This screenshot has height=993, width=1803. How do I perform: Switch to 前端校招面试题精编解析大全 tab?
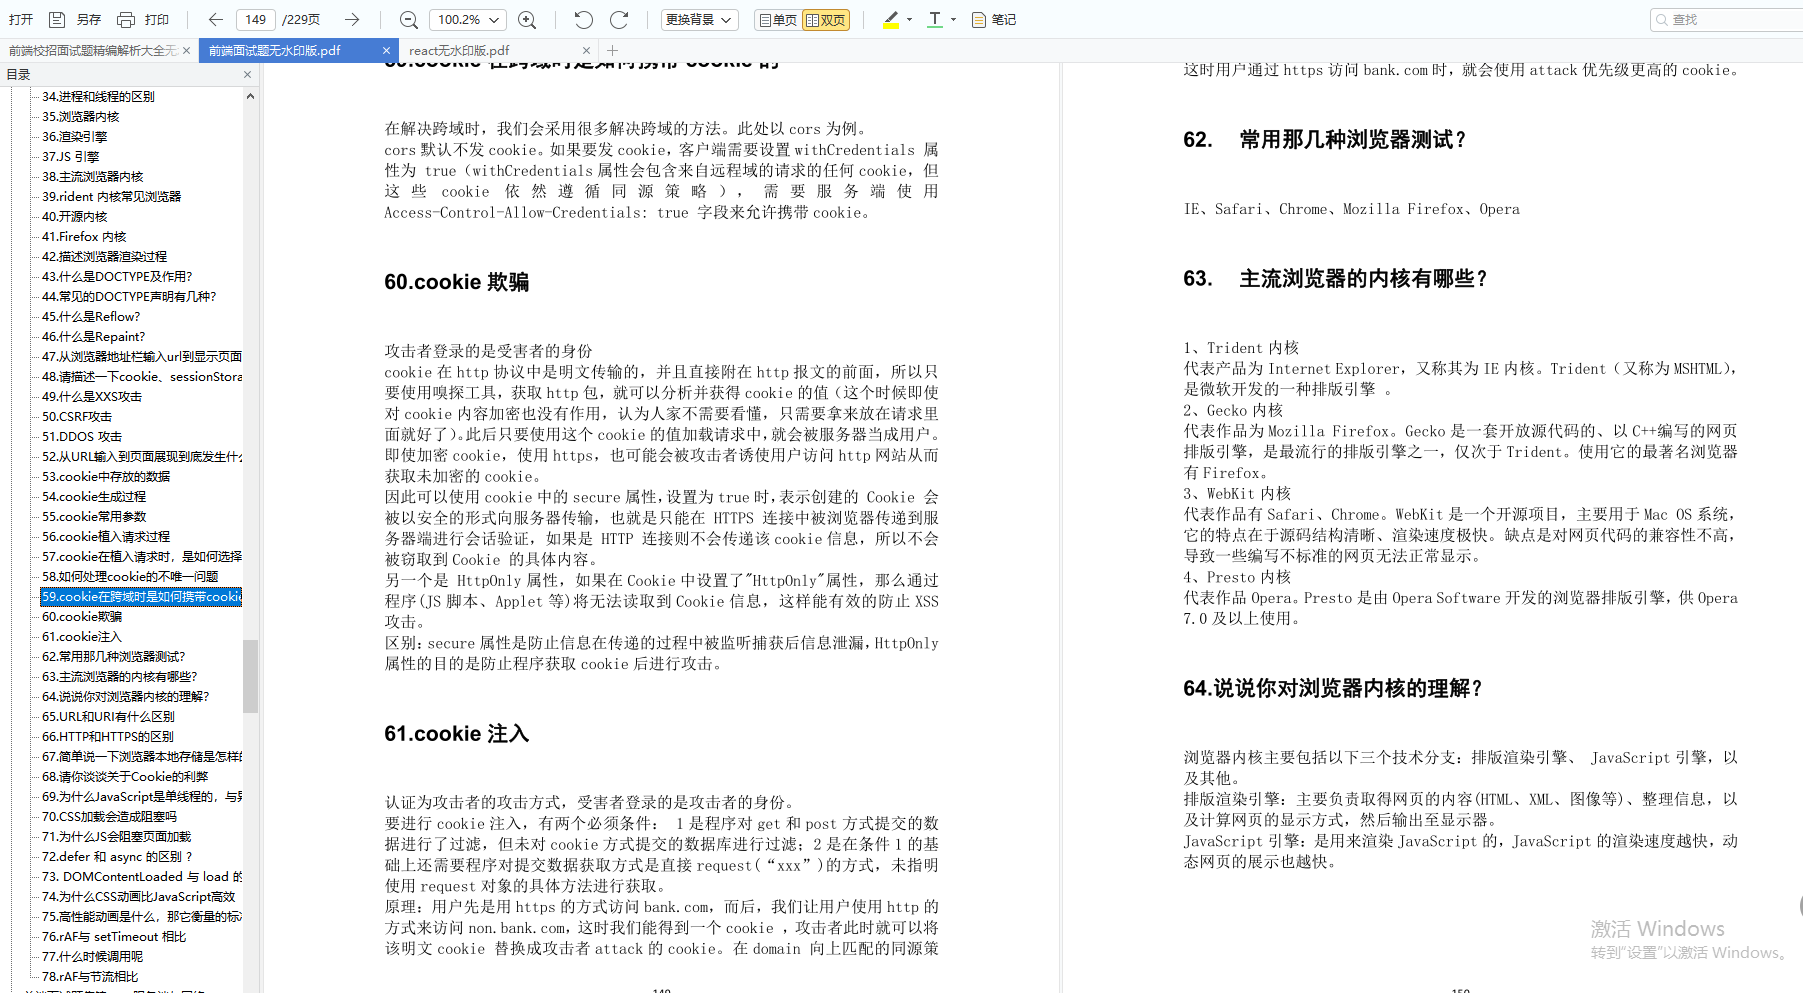click(92, 50)
